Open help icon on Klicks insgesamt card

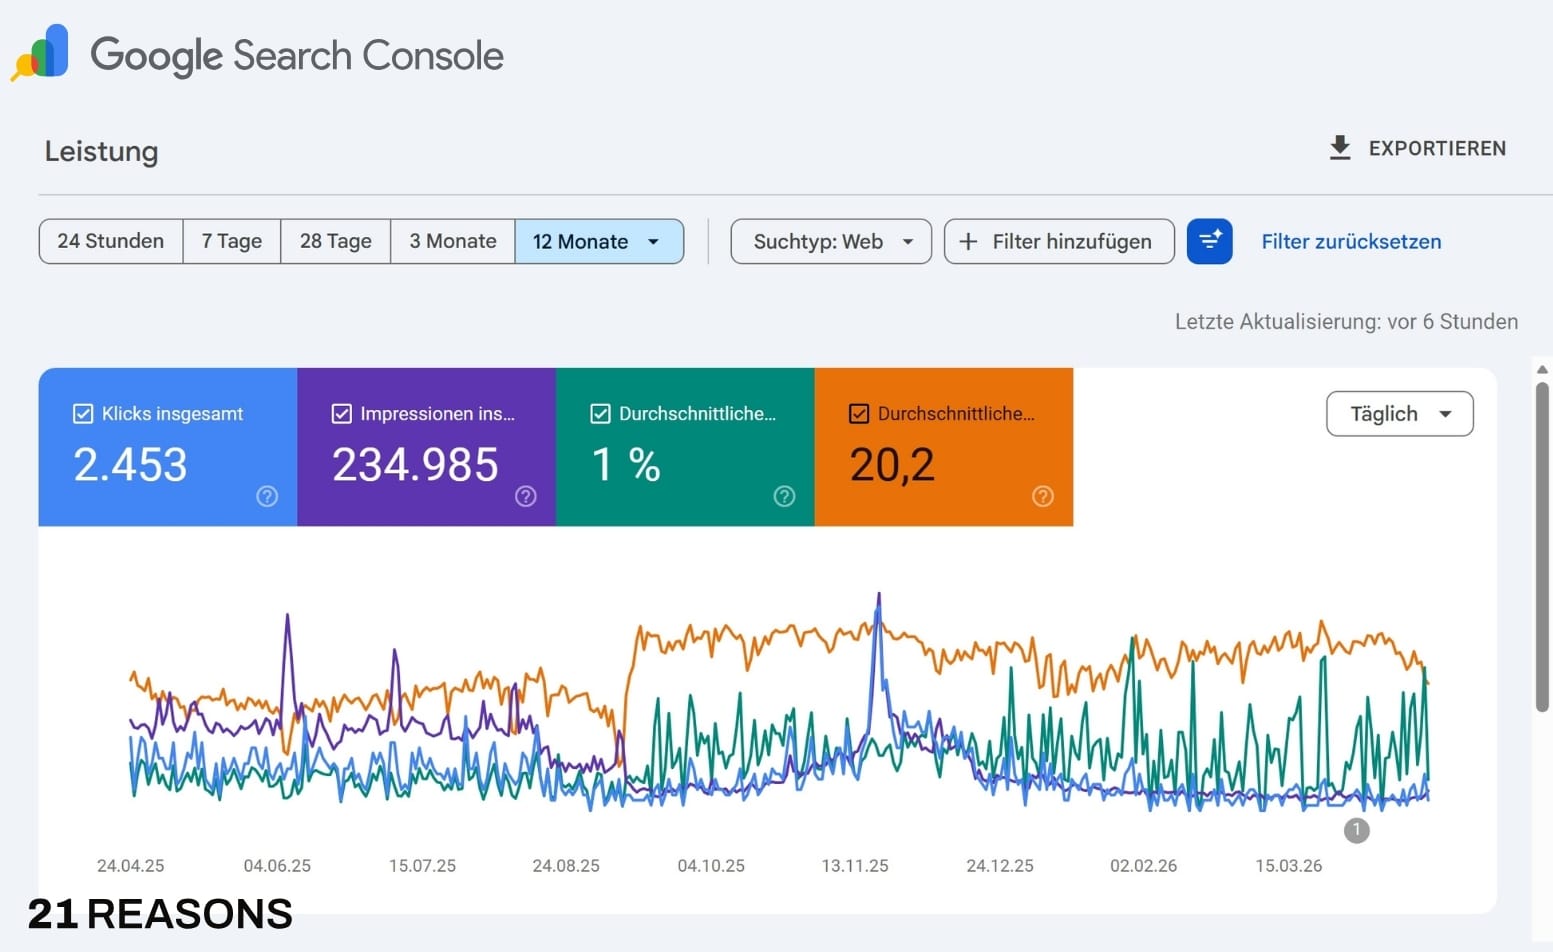267,496
